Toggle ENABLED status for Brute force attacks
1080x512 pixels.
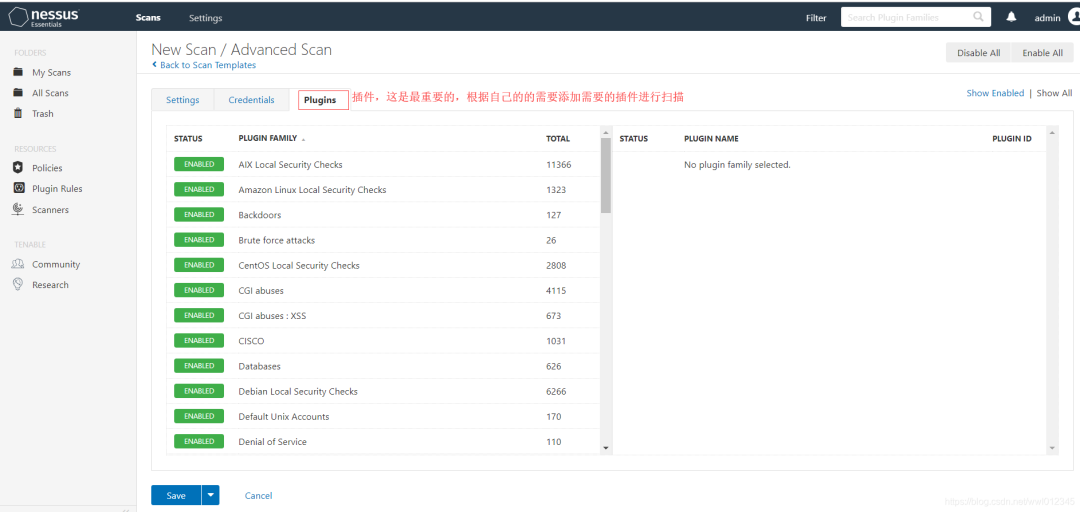pos(199,240)
